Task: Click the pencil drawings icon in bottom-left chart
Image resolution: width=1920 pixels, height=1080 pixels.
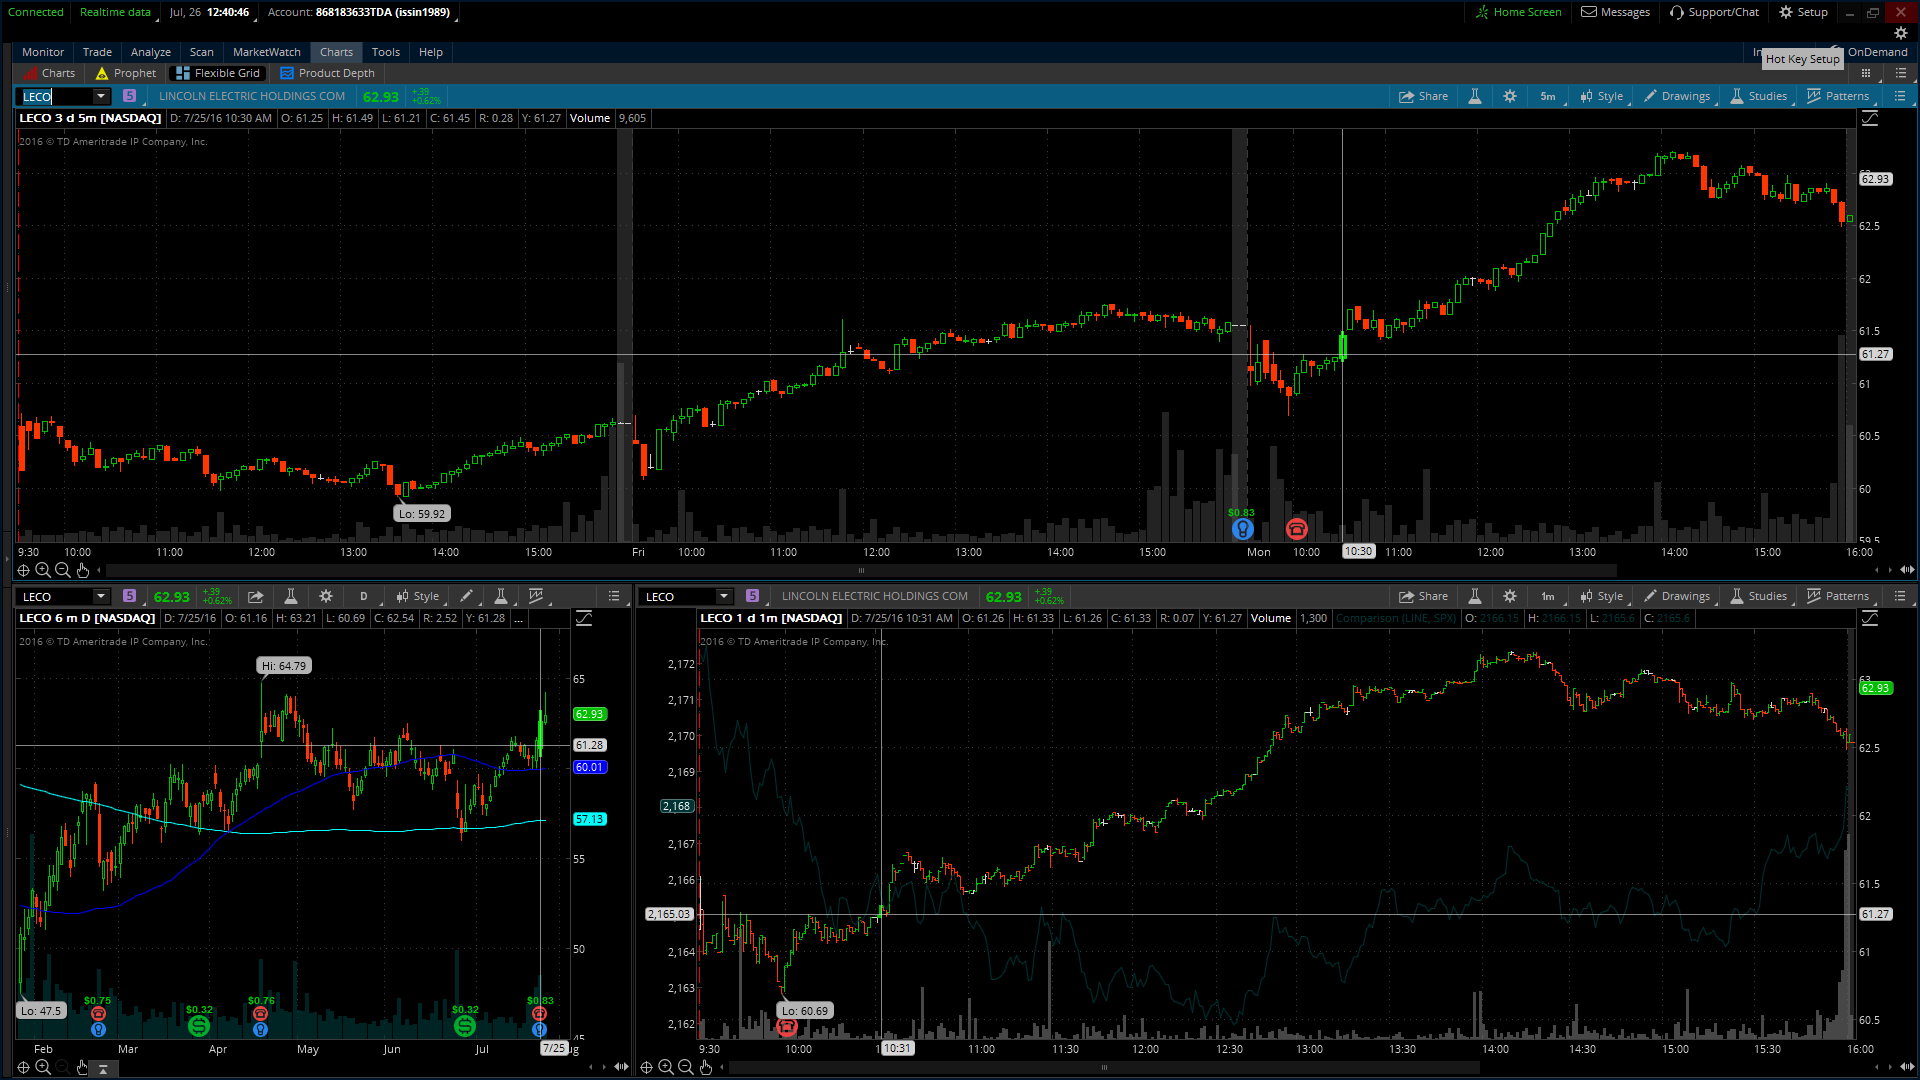Action: click(467, 596)
